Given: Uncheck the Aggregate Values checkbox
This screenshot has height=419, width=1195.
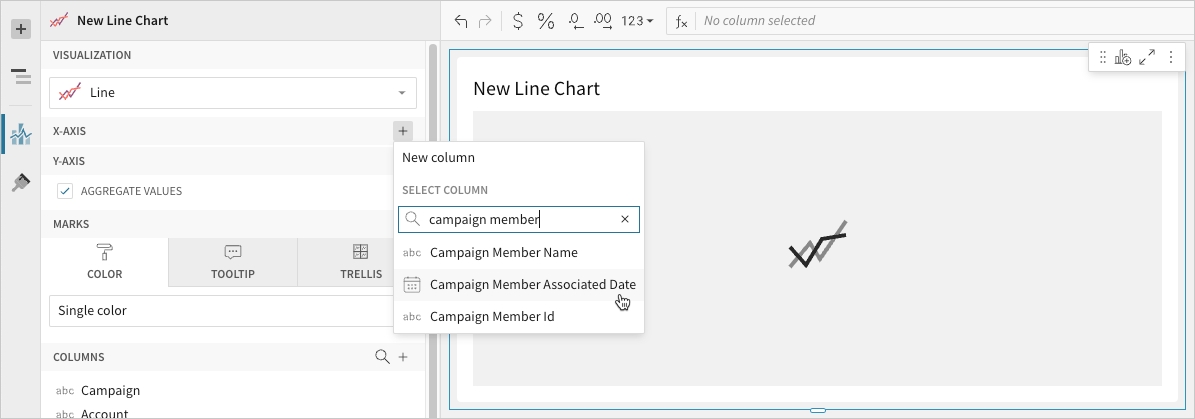Looking at the screenshot, I should coord(65,191).
